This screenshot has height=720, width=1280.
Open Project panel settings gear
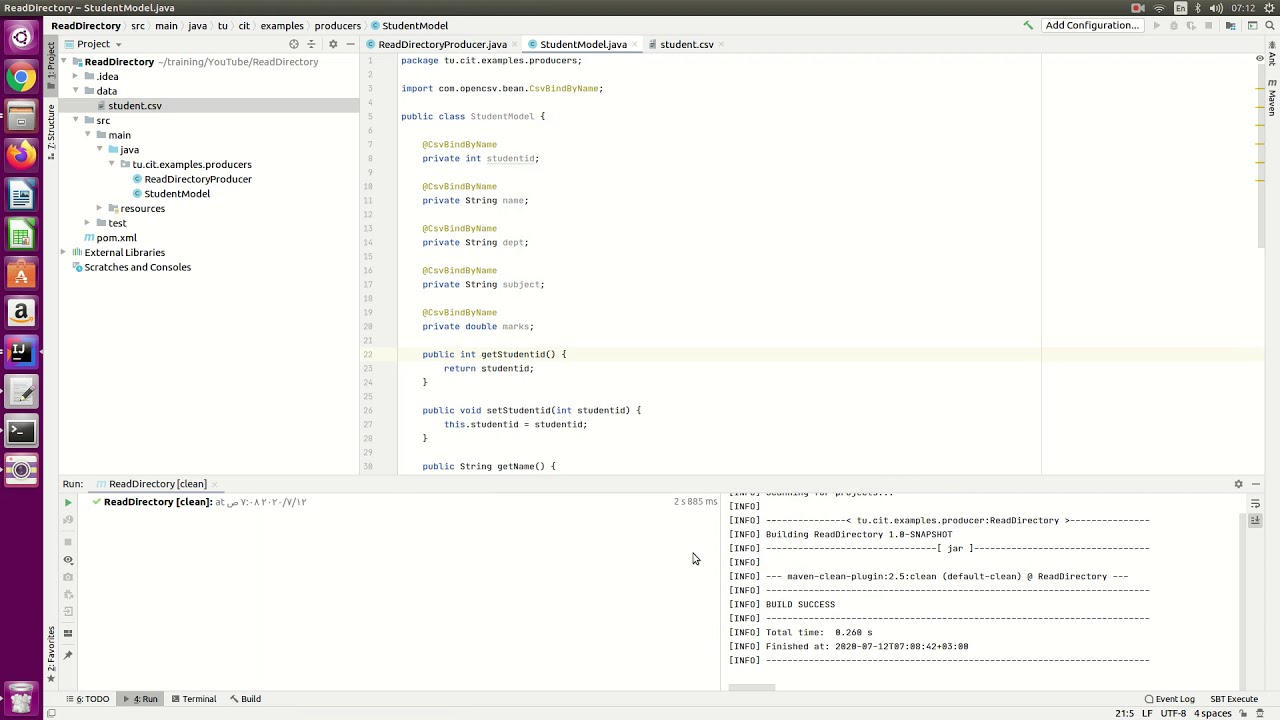pos(333,44)
